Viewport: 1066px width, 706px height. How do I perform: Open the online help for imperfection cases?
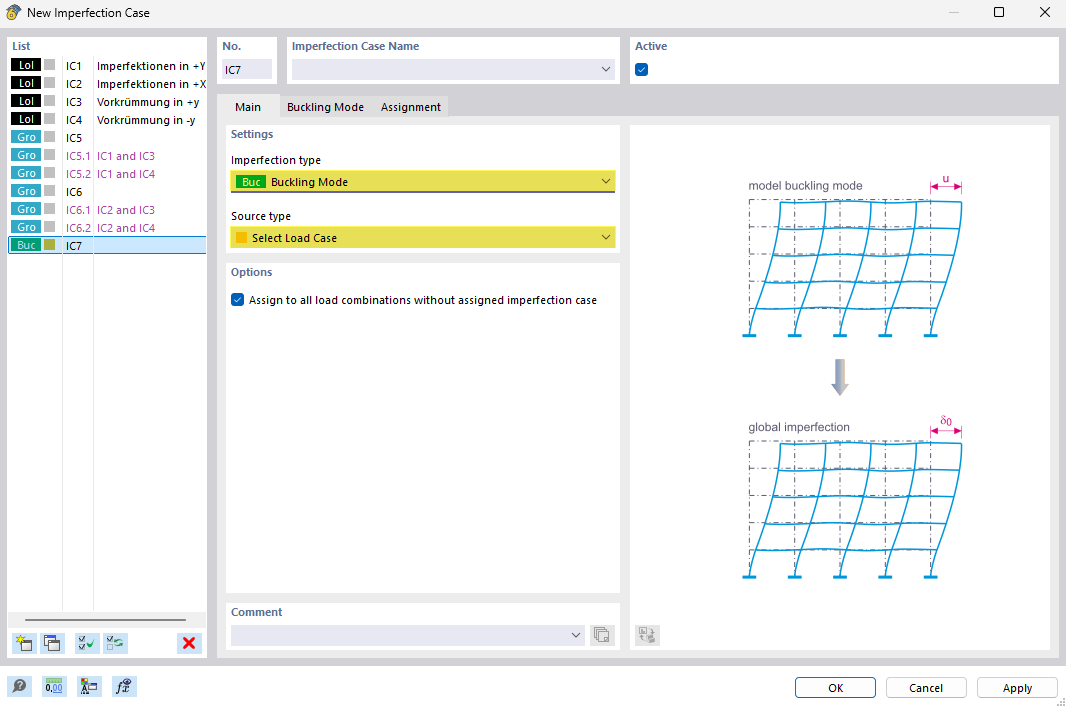point(20,686)
